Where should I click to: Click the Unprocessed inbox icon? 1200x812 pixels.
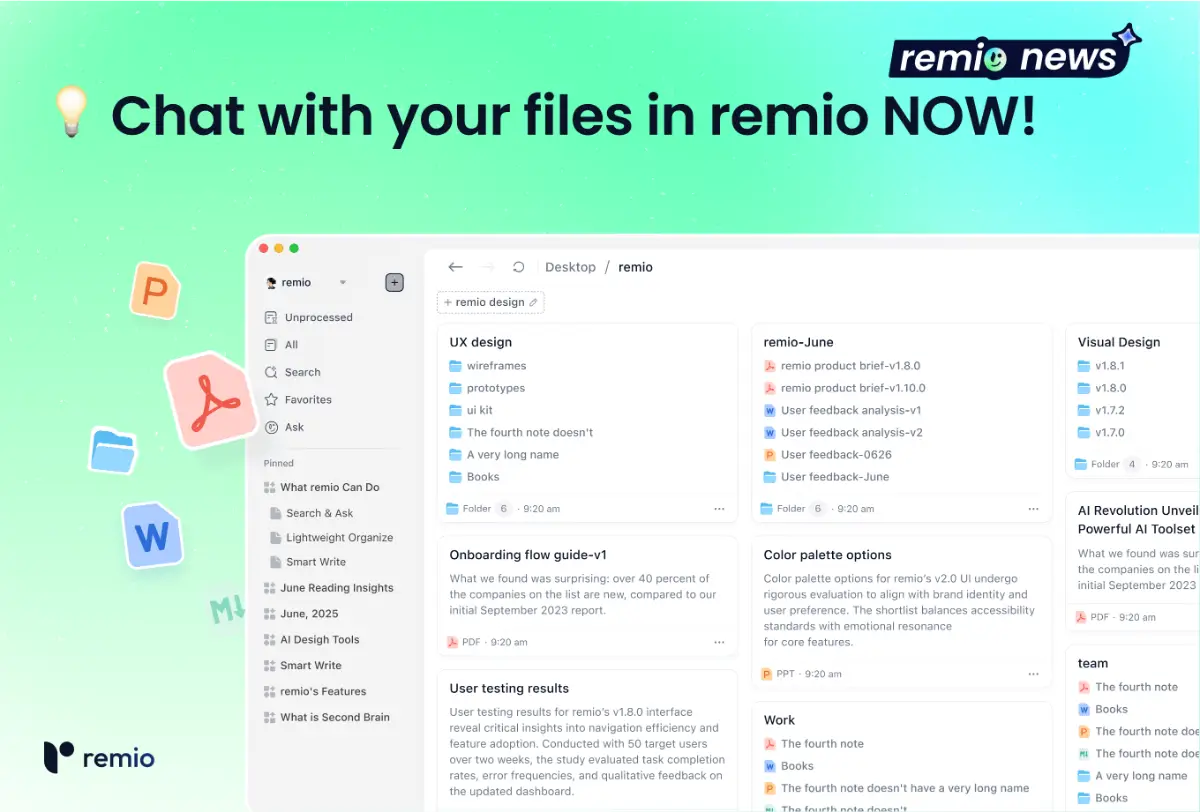pyautogui.click(x=270, y=317)
